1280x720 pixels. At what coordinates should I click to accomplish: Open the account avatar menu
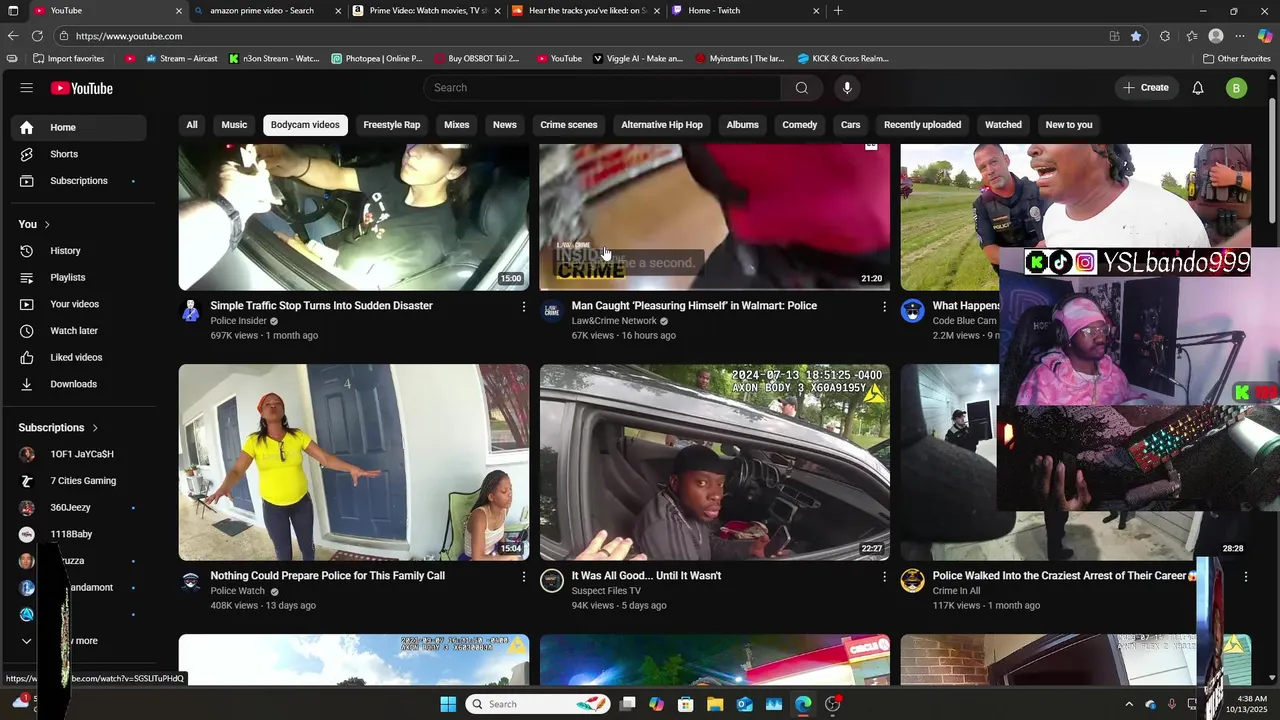click(x=1237, y=88)
